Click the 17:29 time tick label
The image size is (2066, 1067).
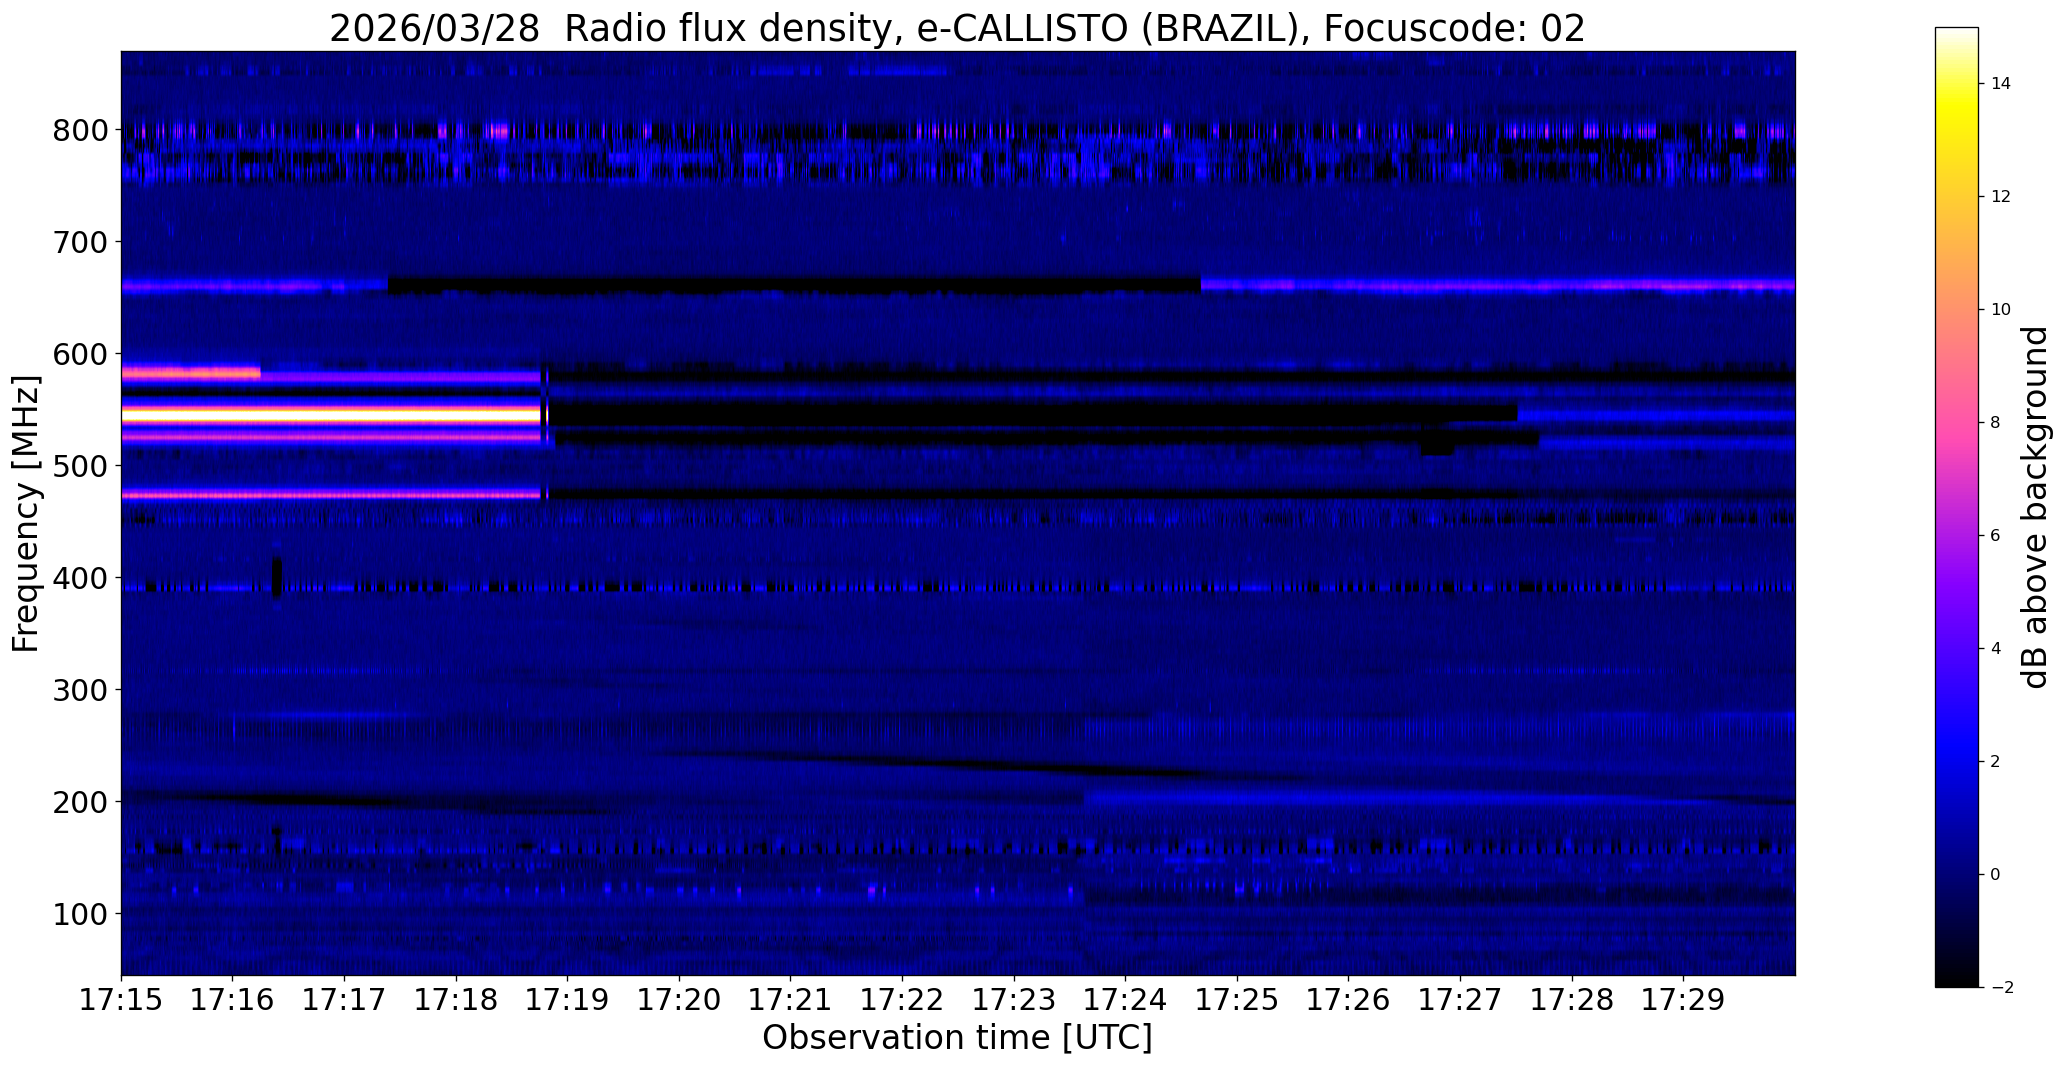click(1683, 1000)
